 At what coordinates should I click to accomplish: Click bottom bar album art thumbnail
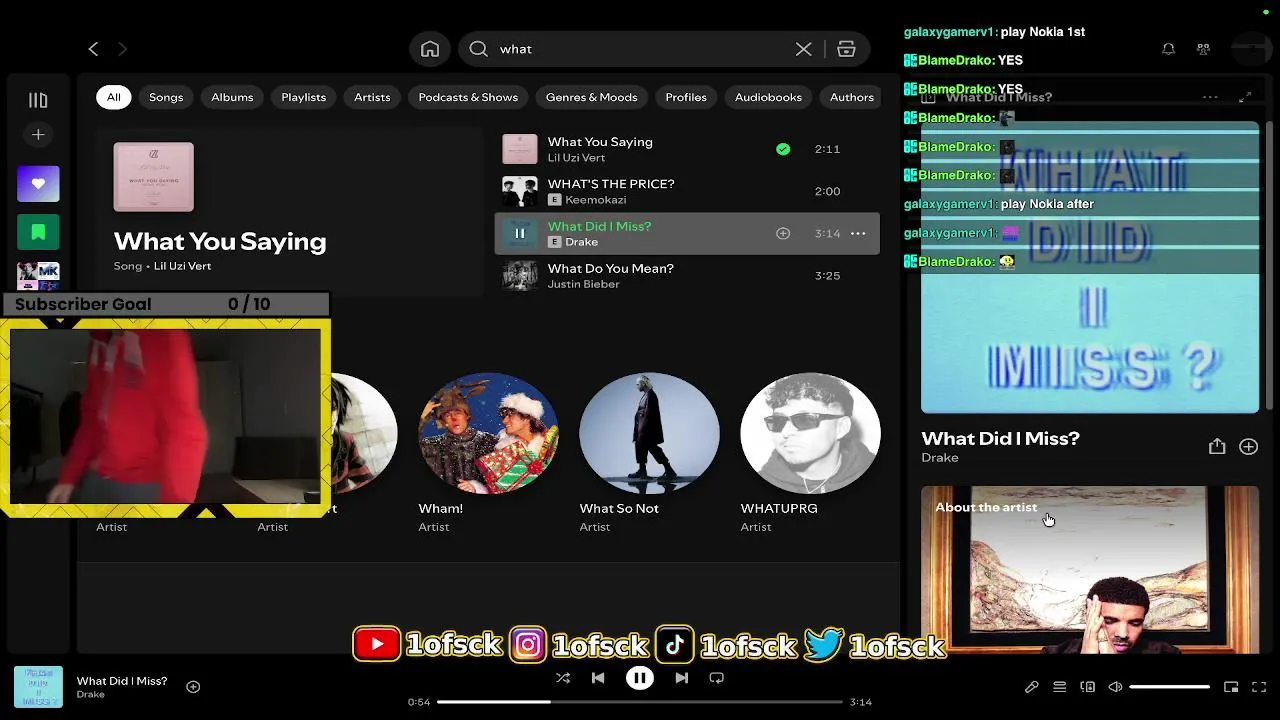(x=38, y=687)
